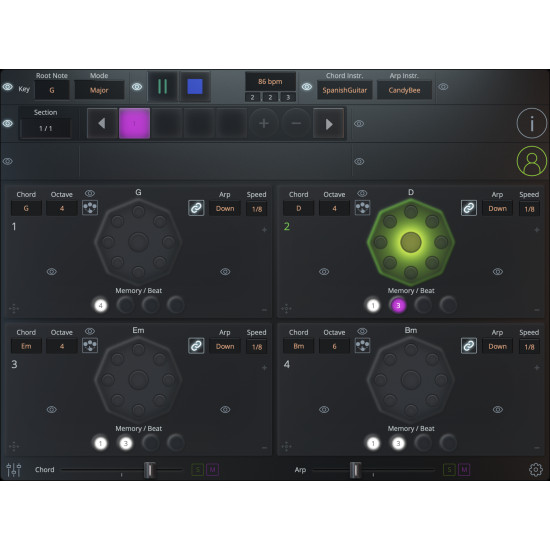Image resolution: width=550 pixels, height=550 pixels.
Task: Change pad 1 chord G selector
Action: pos(26,208)
